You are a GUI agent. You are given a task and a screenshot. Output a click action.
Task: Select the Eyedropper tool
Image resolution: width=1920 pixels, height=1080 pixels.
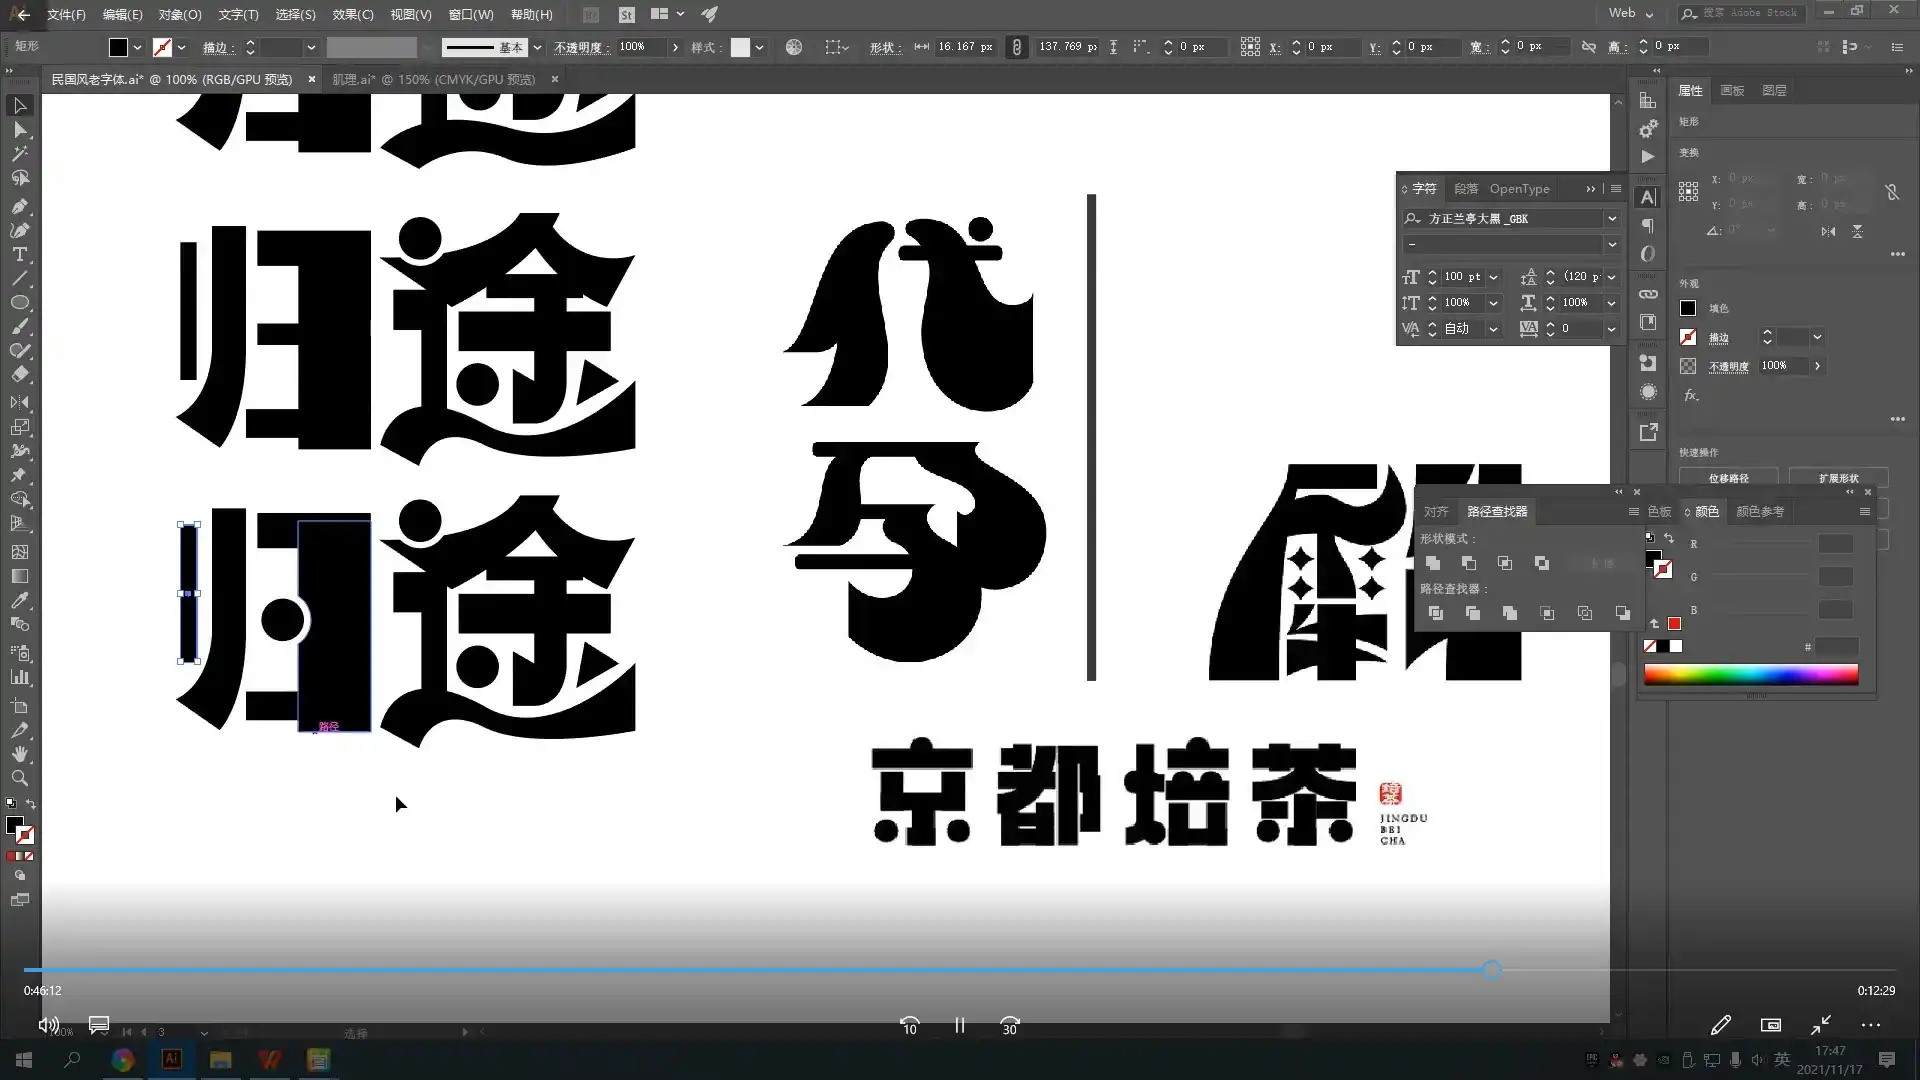coord(20,600)
